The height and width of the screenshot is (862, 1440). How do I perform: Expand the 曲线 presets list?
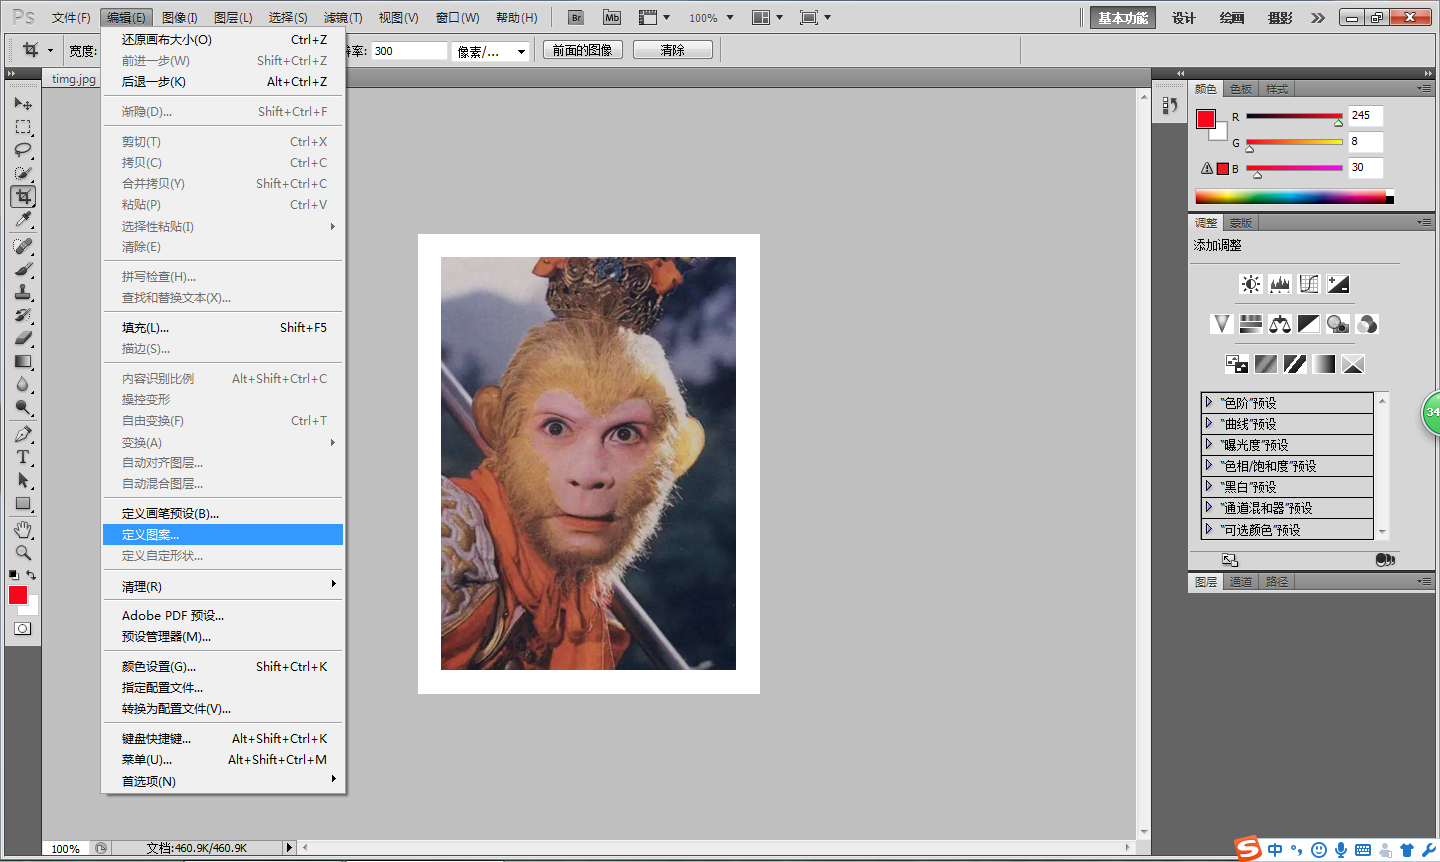click(x=1209, y=423)
